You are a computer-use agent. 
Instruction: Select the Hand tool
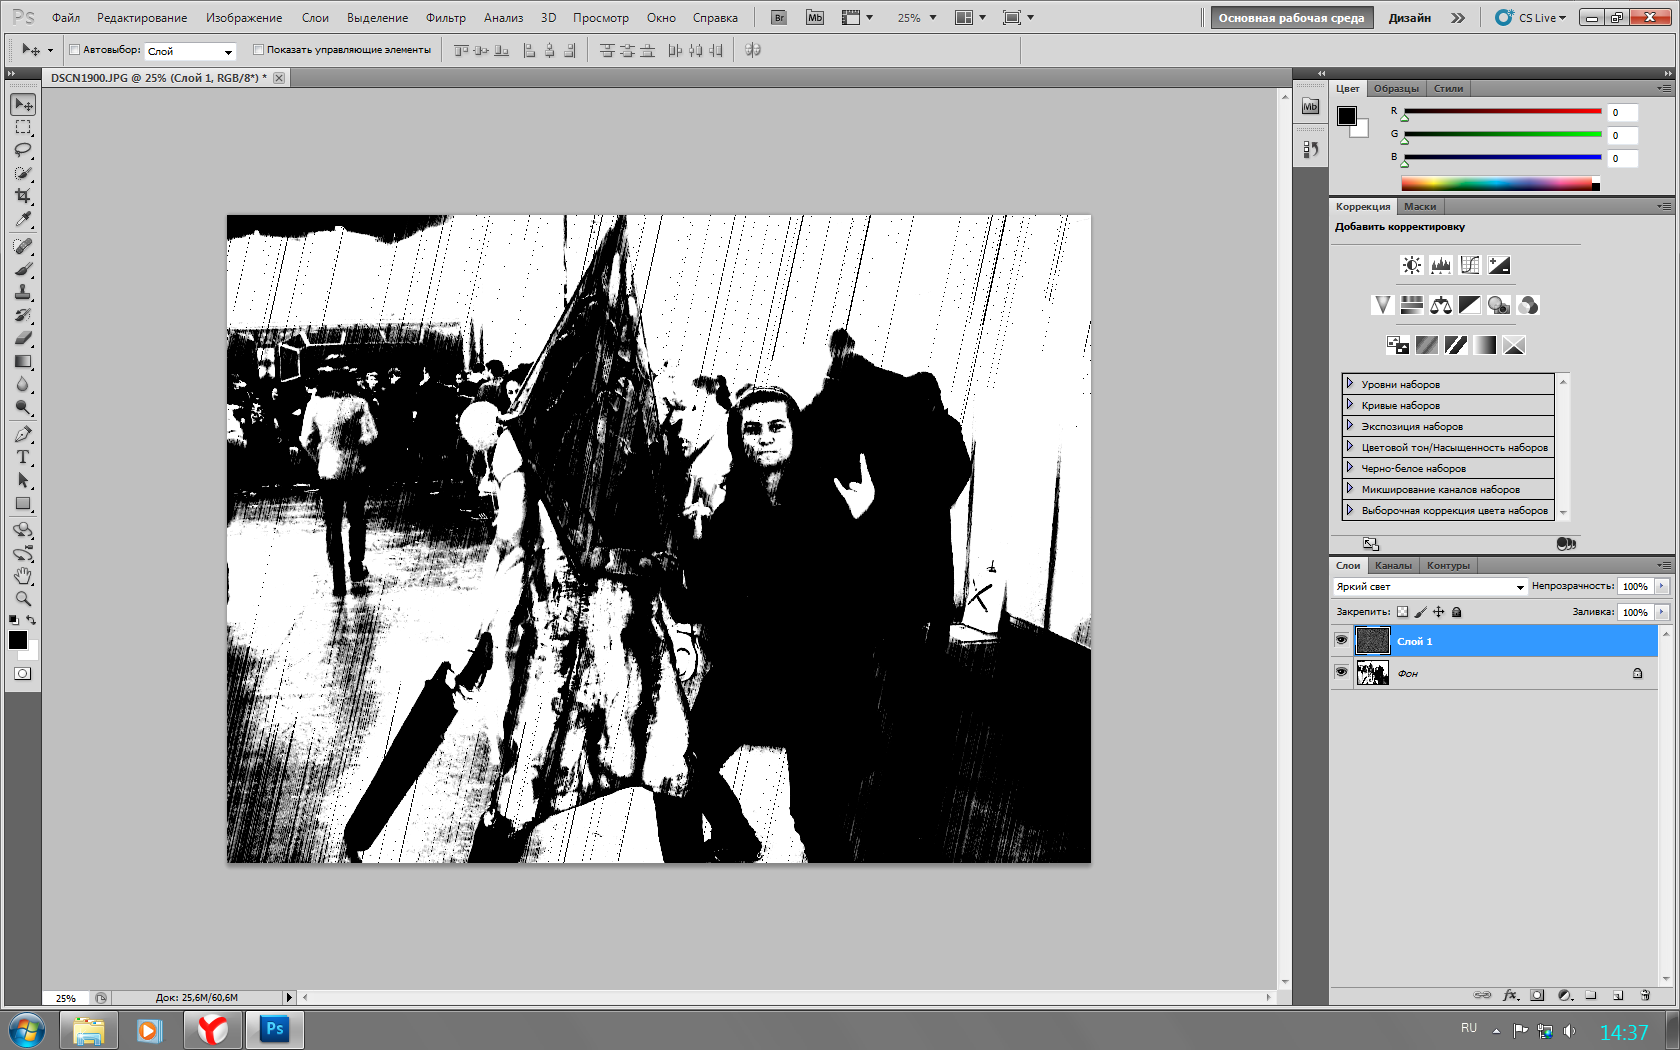tap(23, 576)
